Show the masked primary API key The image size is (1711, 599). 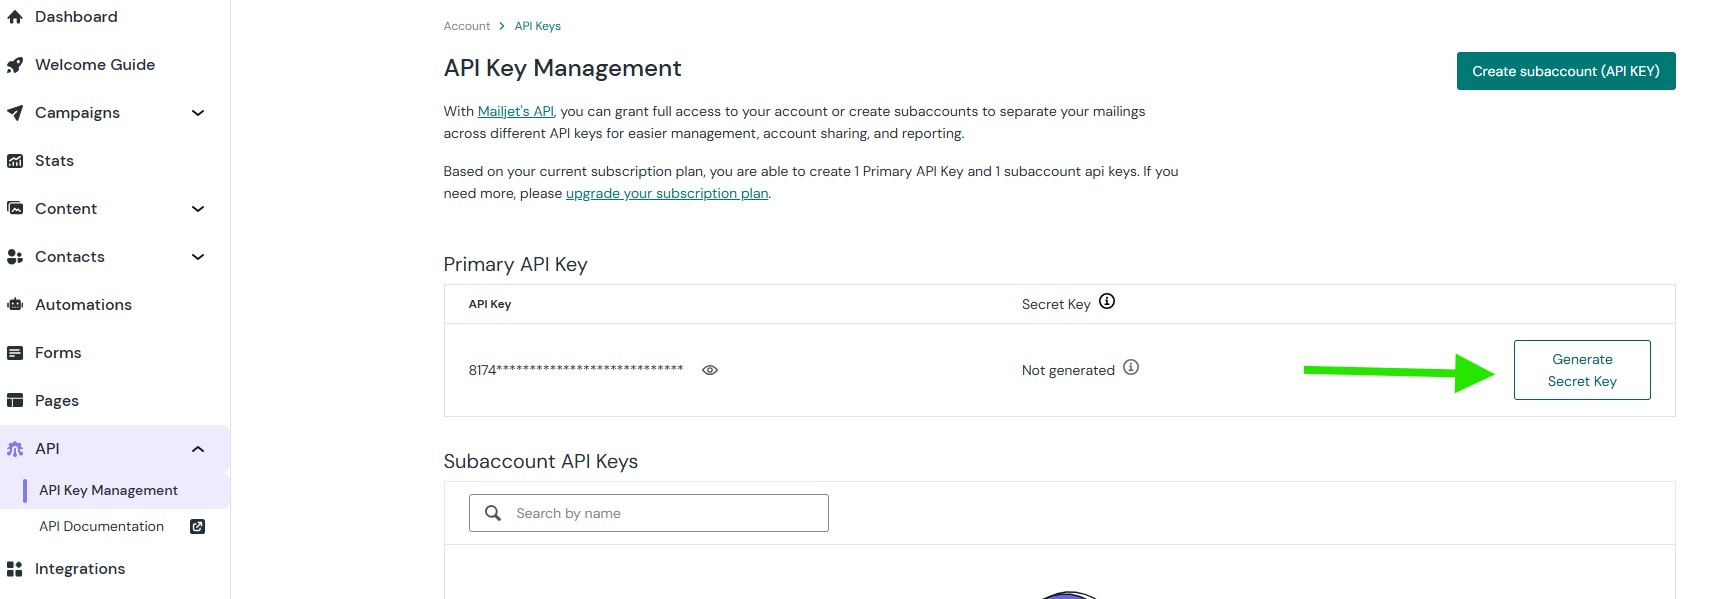pyautogui.click(x=710, y=370)
